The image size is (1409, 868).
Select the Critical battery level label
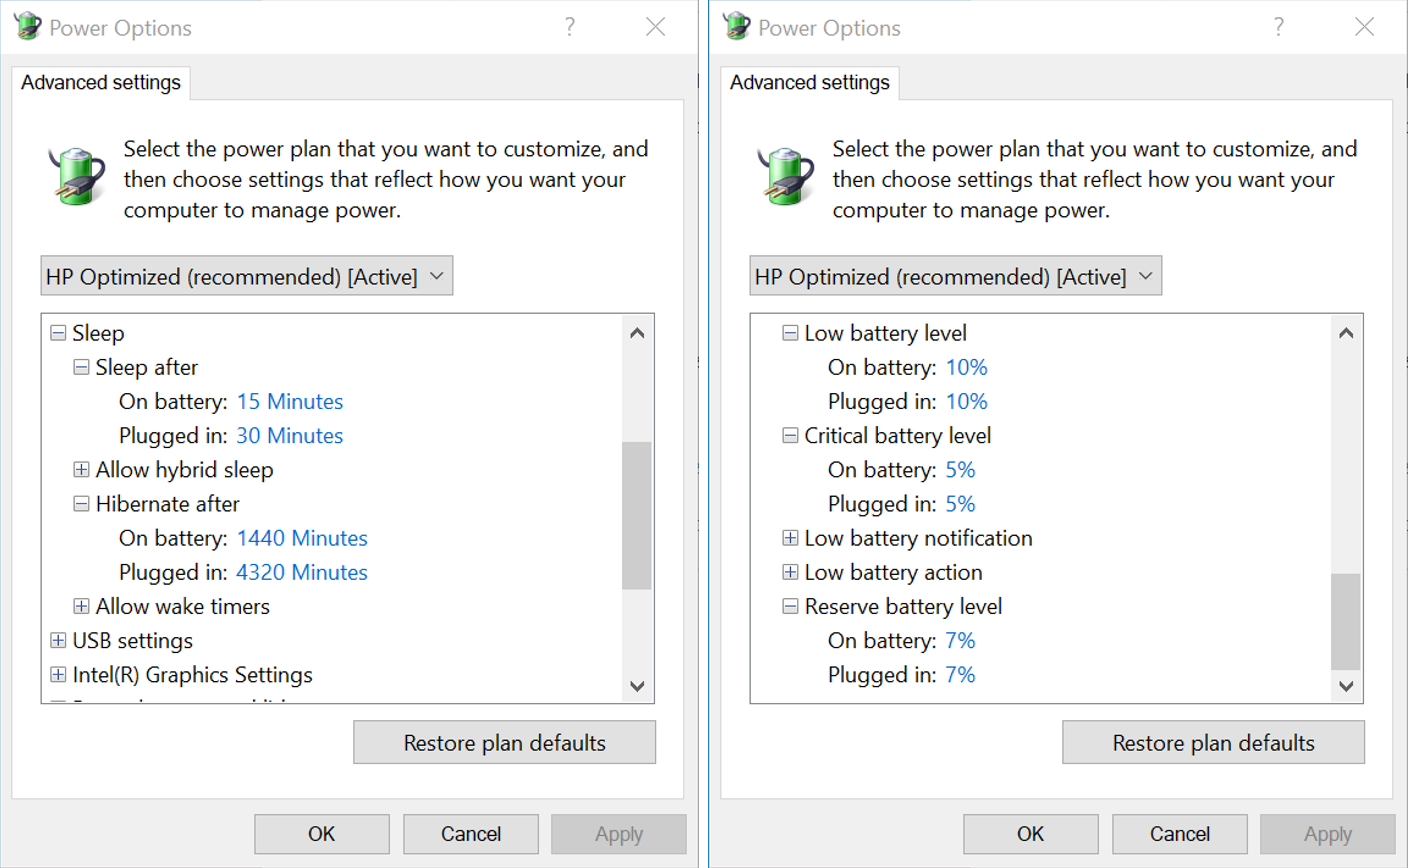[898, 435]
